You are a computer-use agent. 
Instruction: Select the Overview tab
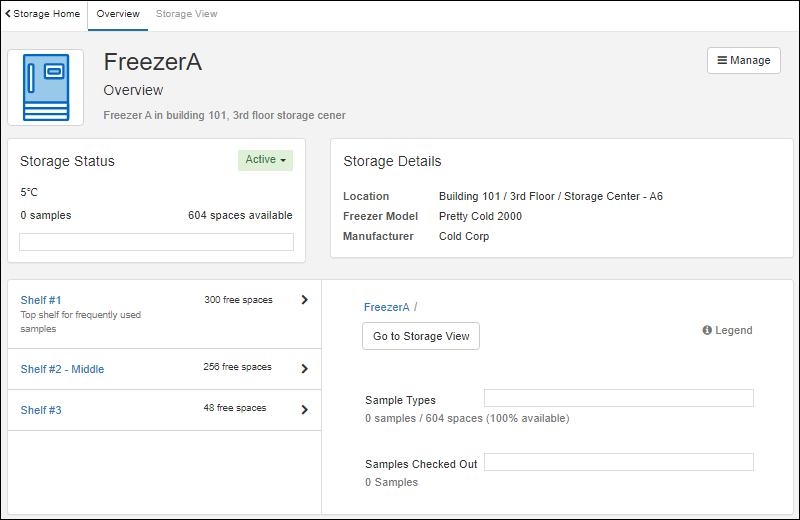(118, 14)
